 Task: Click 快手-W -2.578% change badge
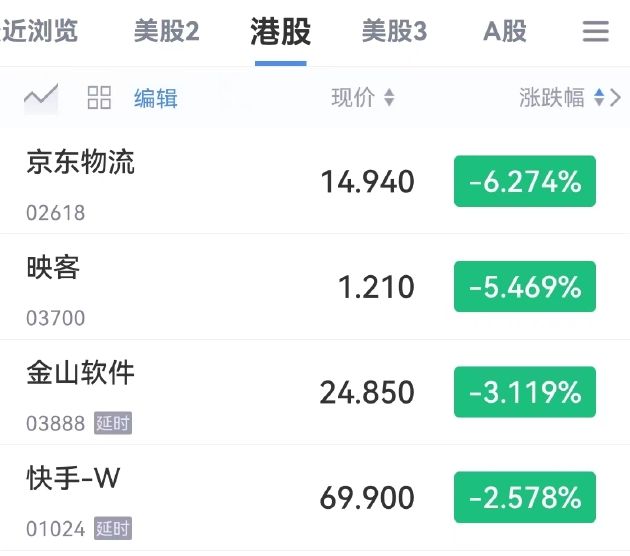tap(524, 497)
